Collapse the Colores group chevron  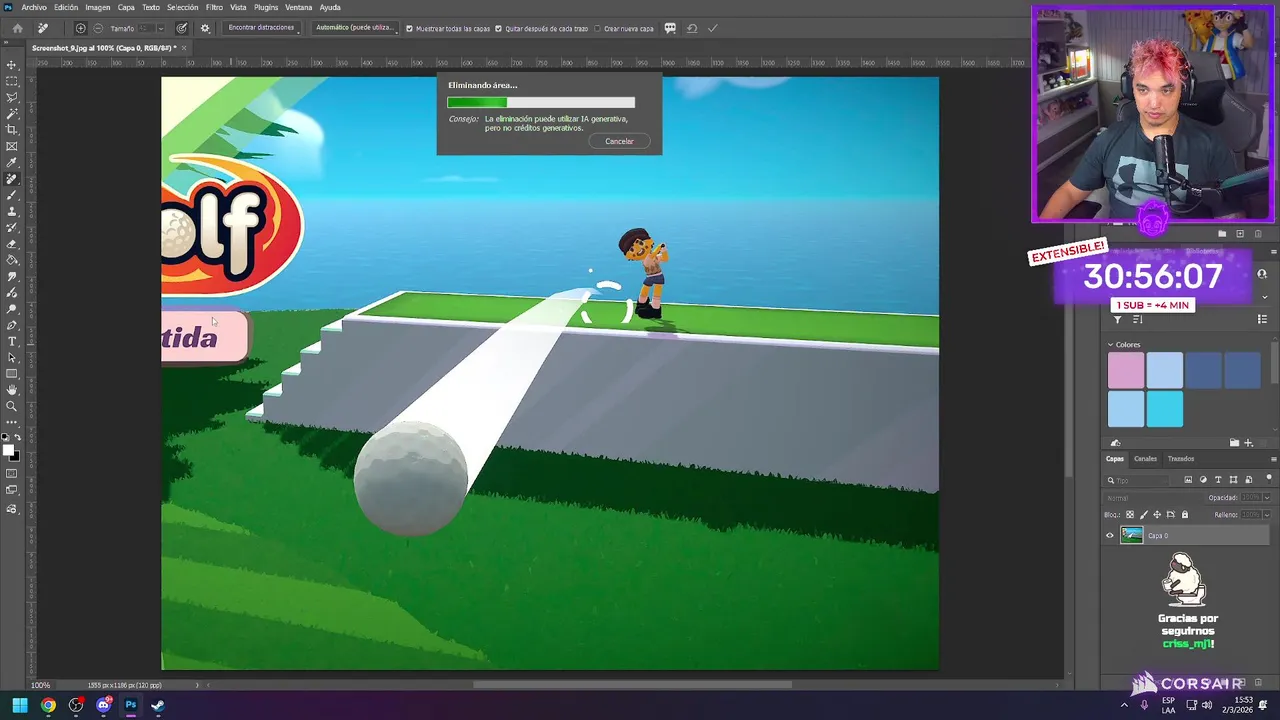(x=1110, y=344)
